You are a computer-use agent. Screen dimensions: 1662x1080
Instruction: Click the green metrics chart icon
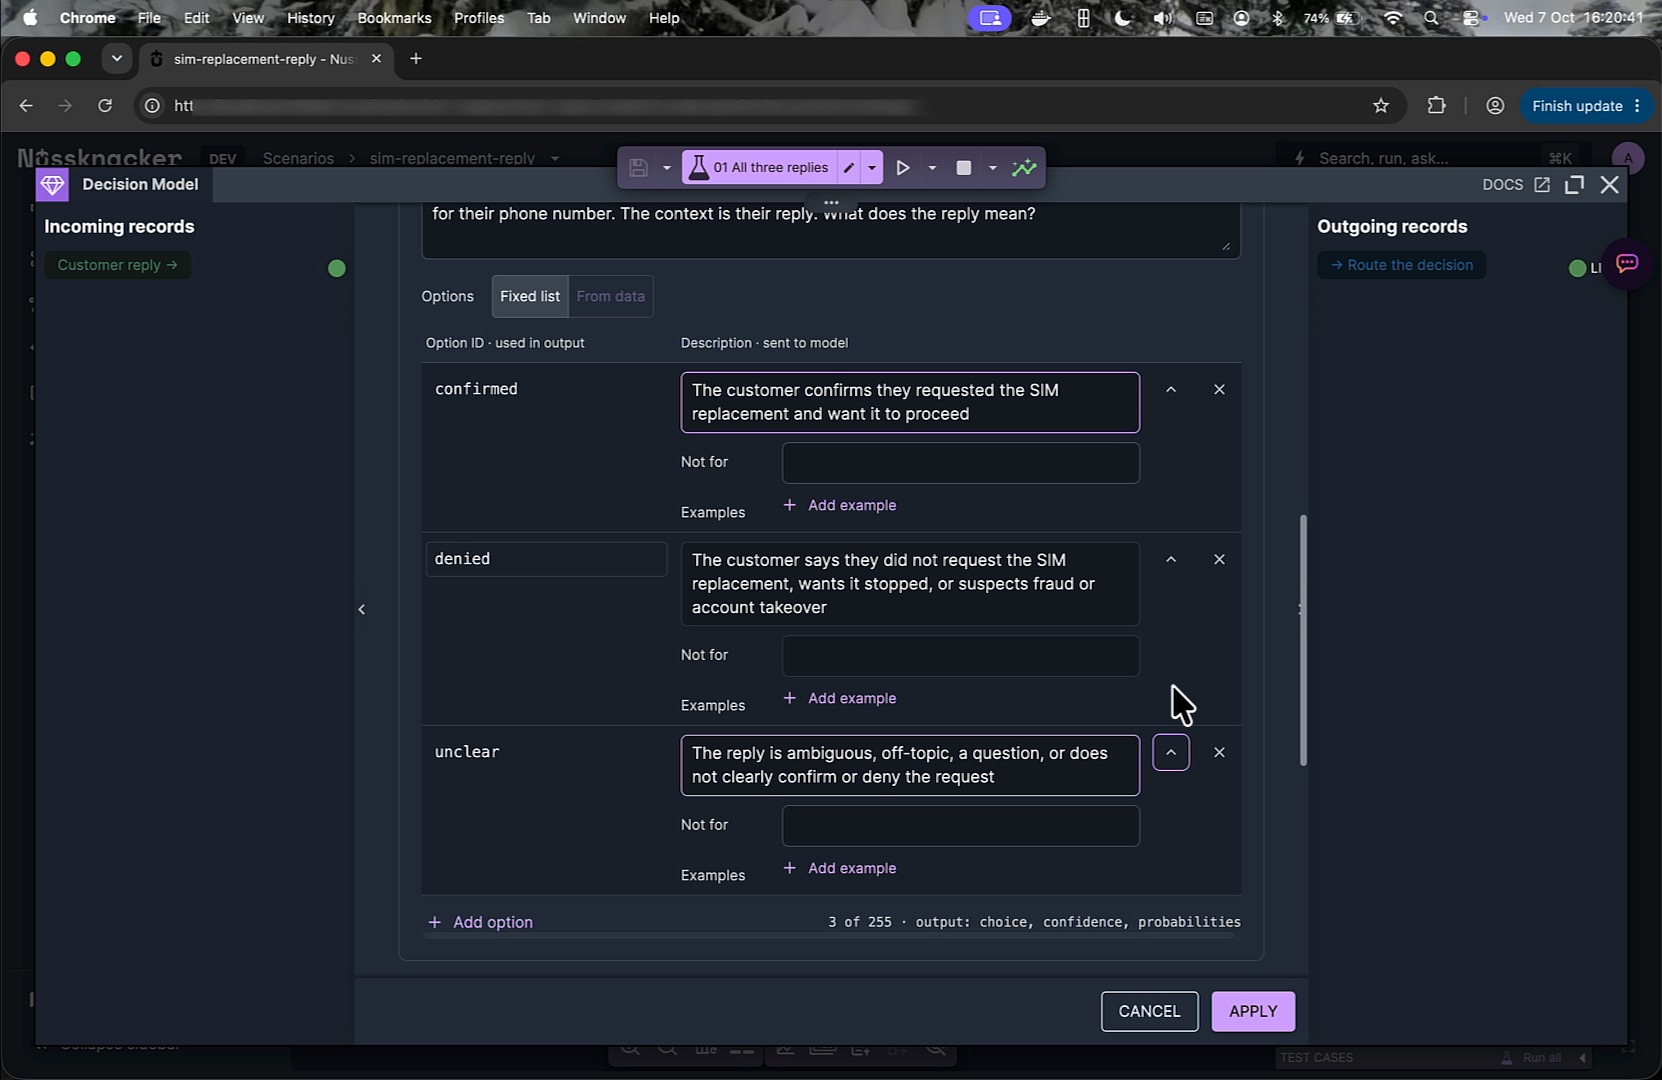[1024, 168]
